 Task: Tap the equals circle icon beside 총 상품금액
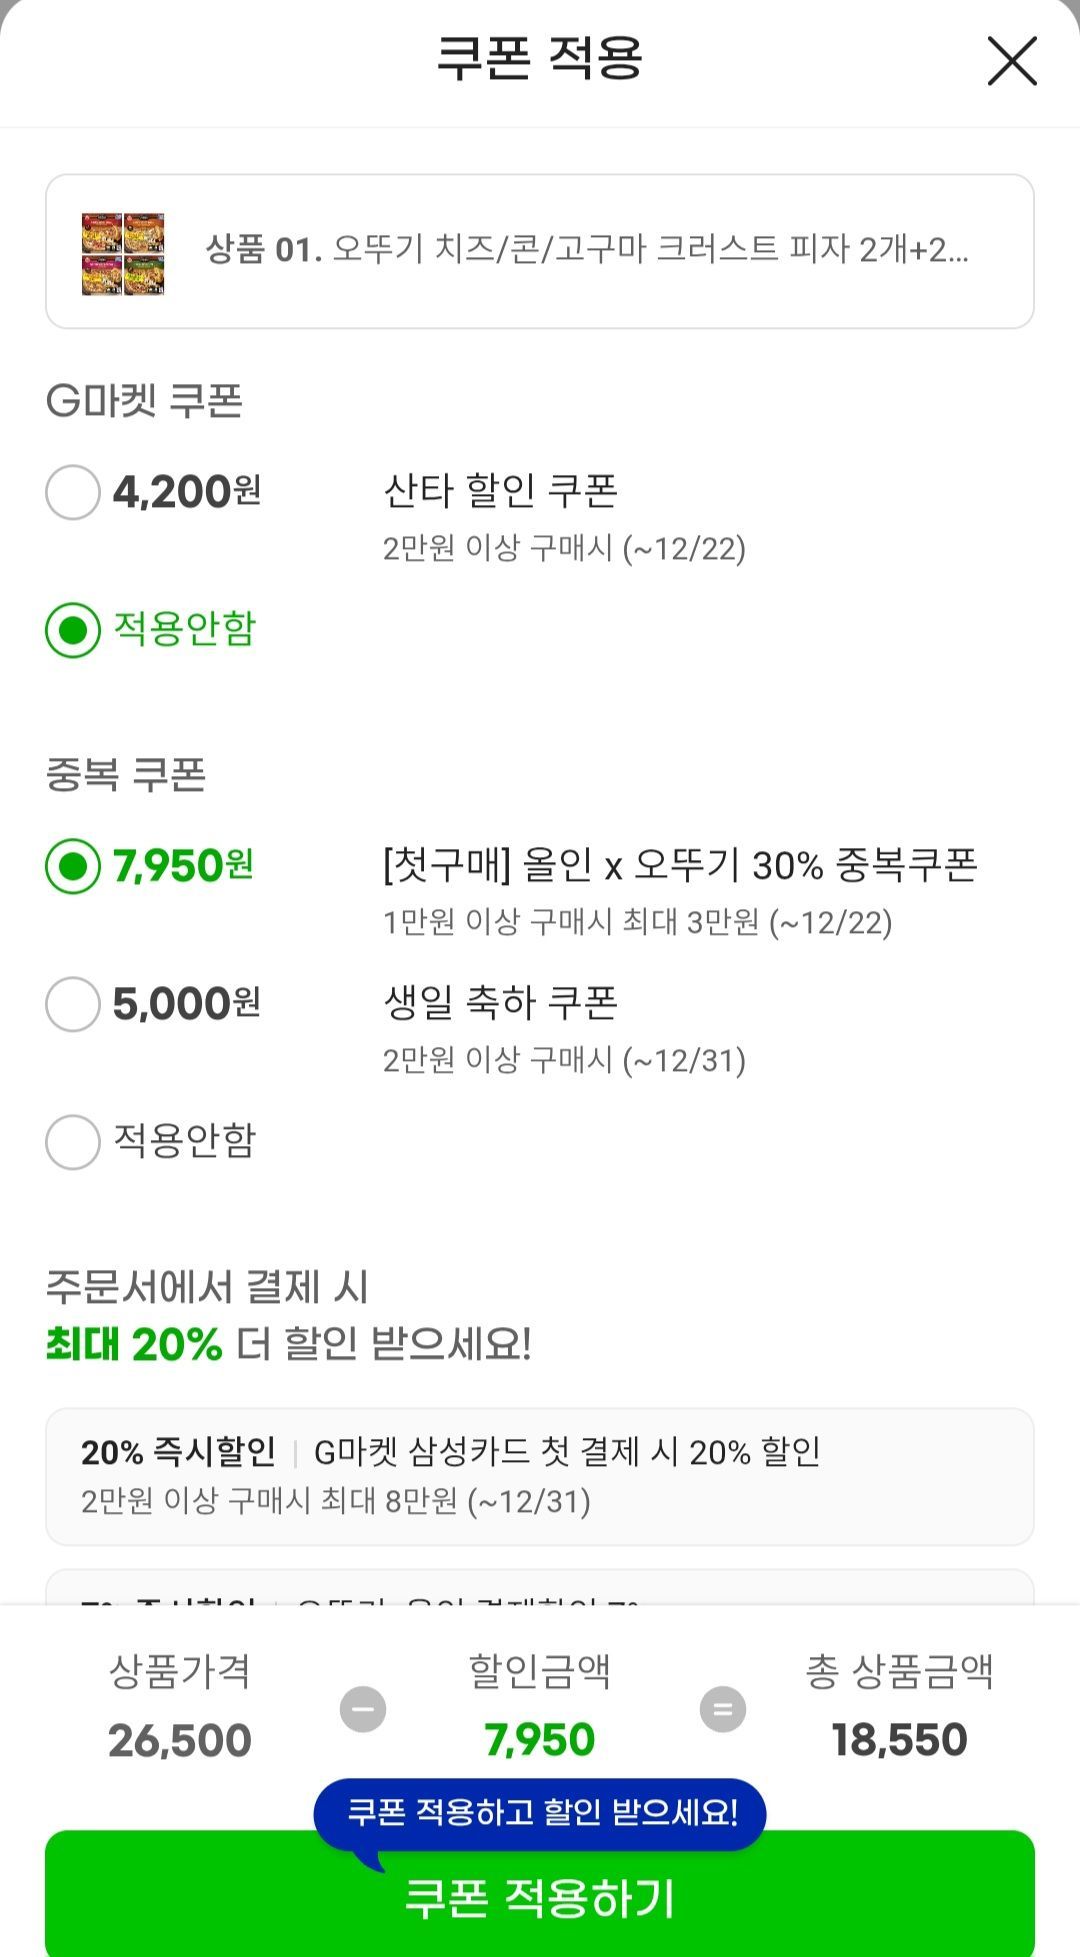(723, 1709)
